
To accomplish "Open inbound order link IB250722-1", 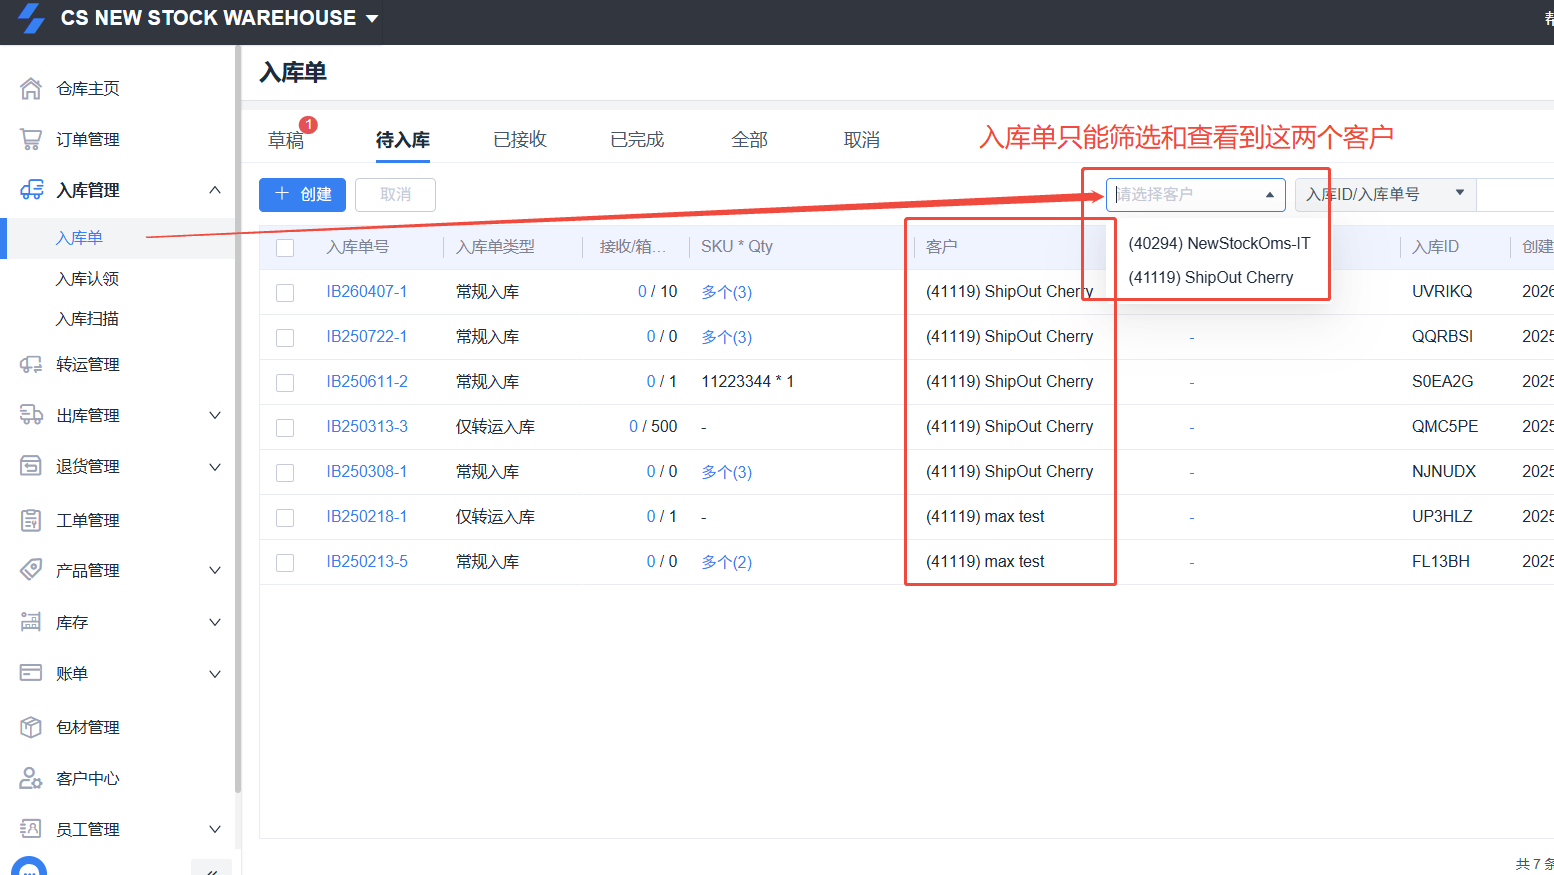I will pos(366,337).
